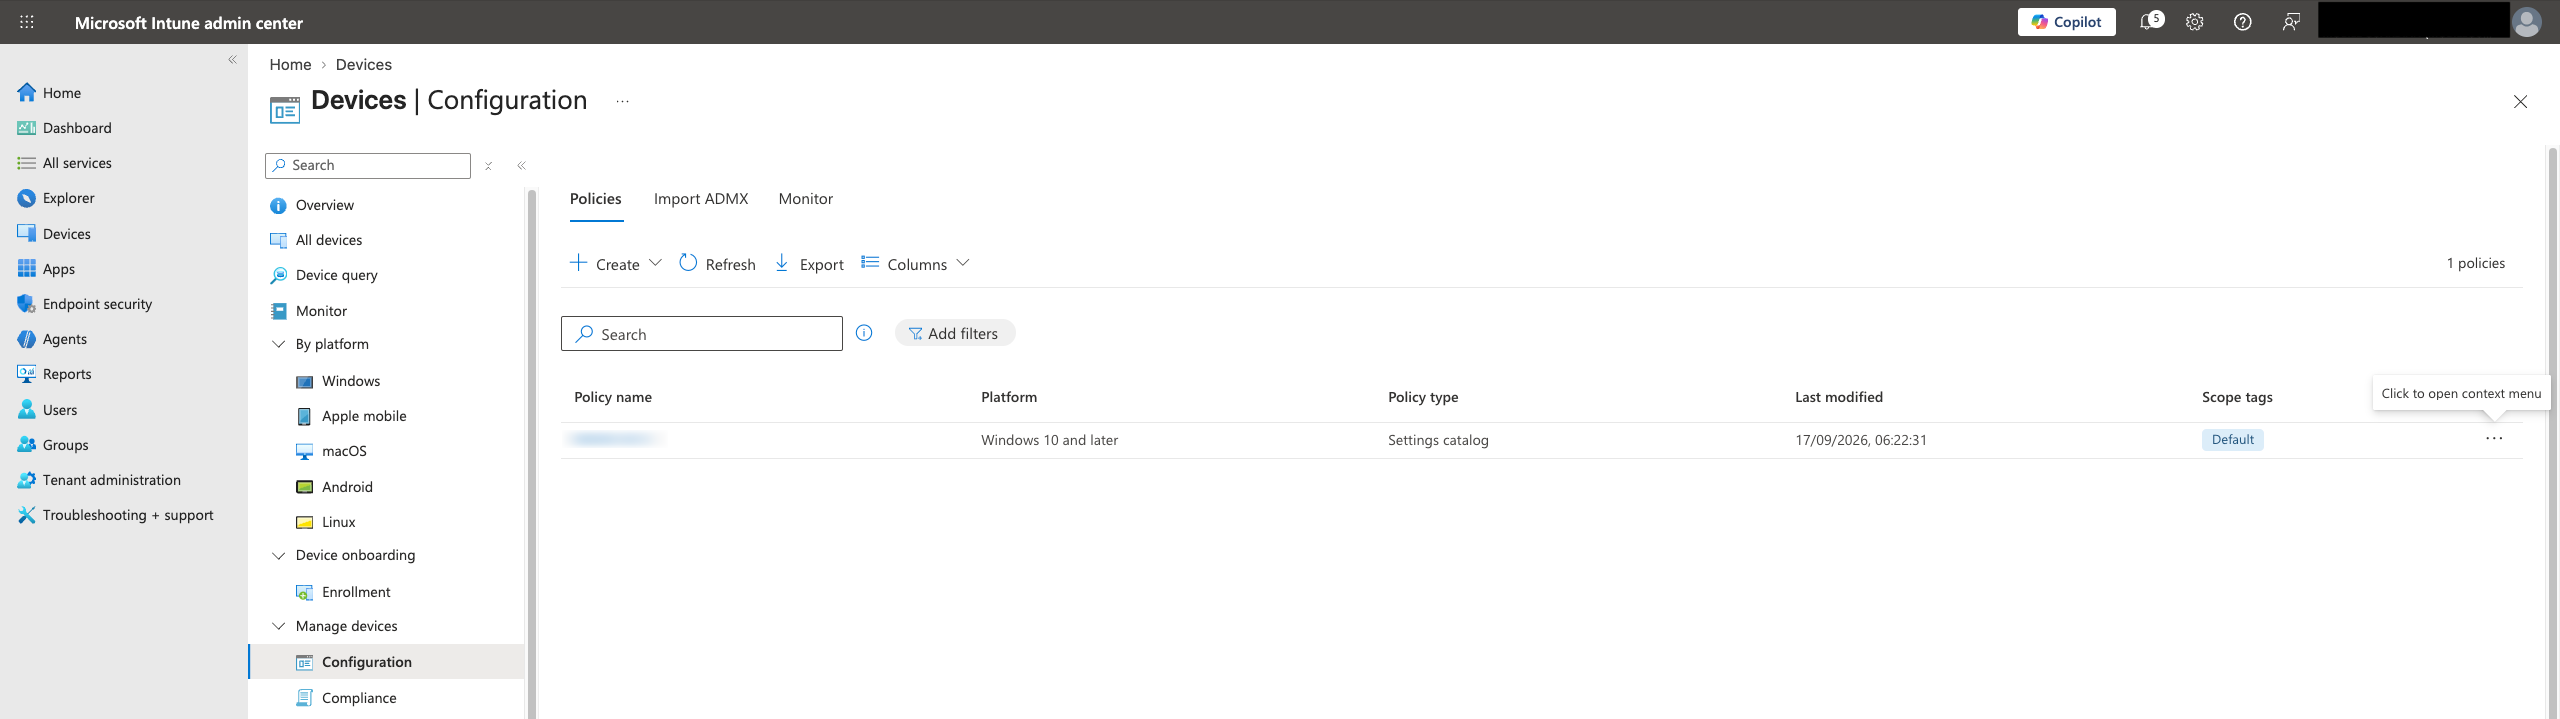
Task: Launch Copilot from the header
Action: (x=2066, y=22)
